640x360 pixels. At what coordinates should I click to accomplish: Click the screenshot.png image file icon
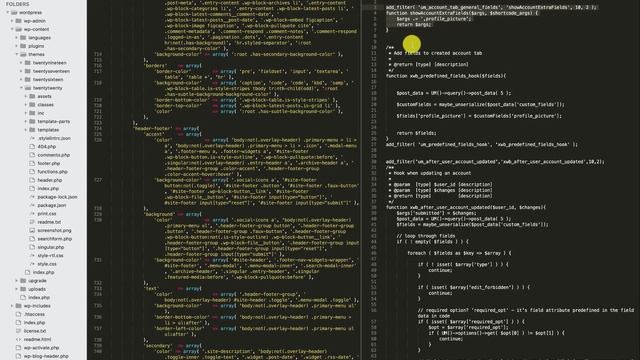point(32,230)
